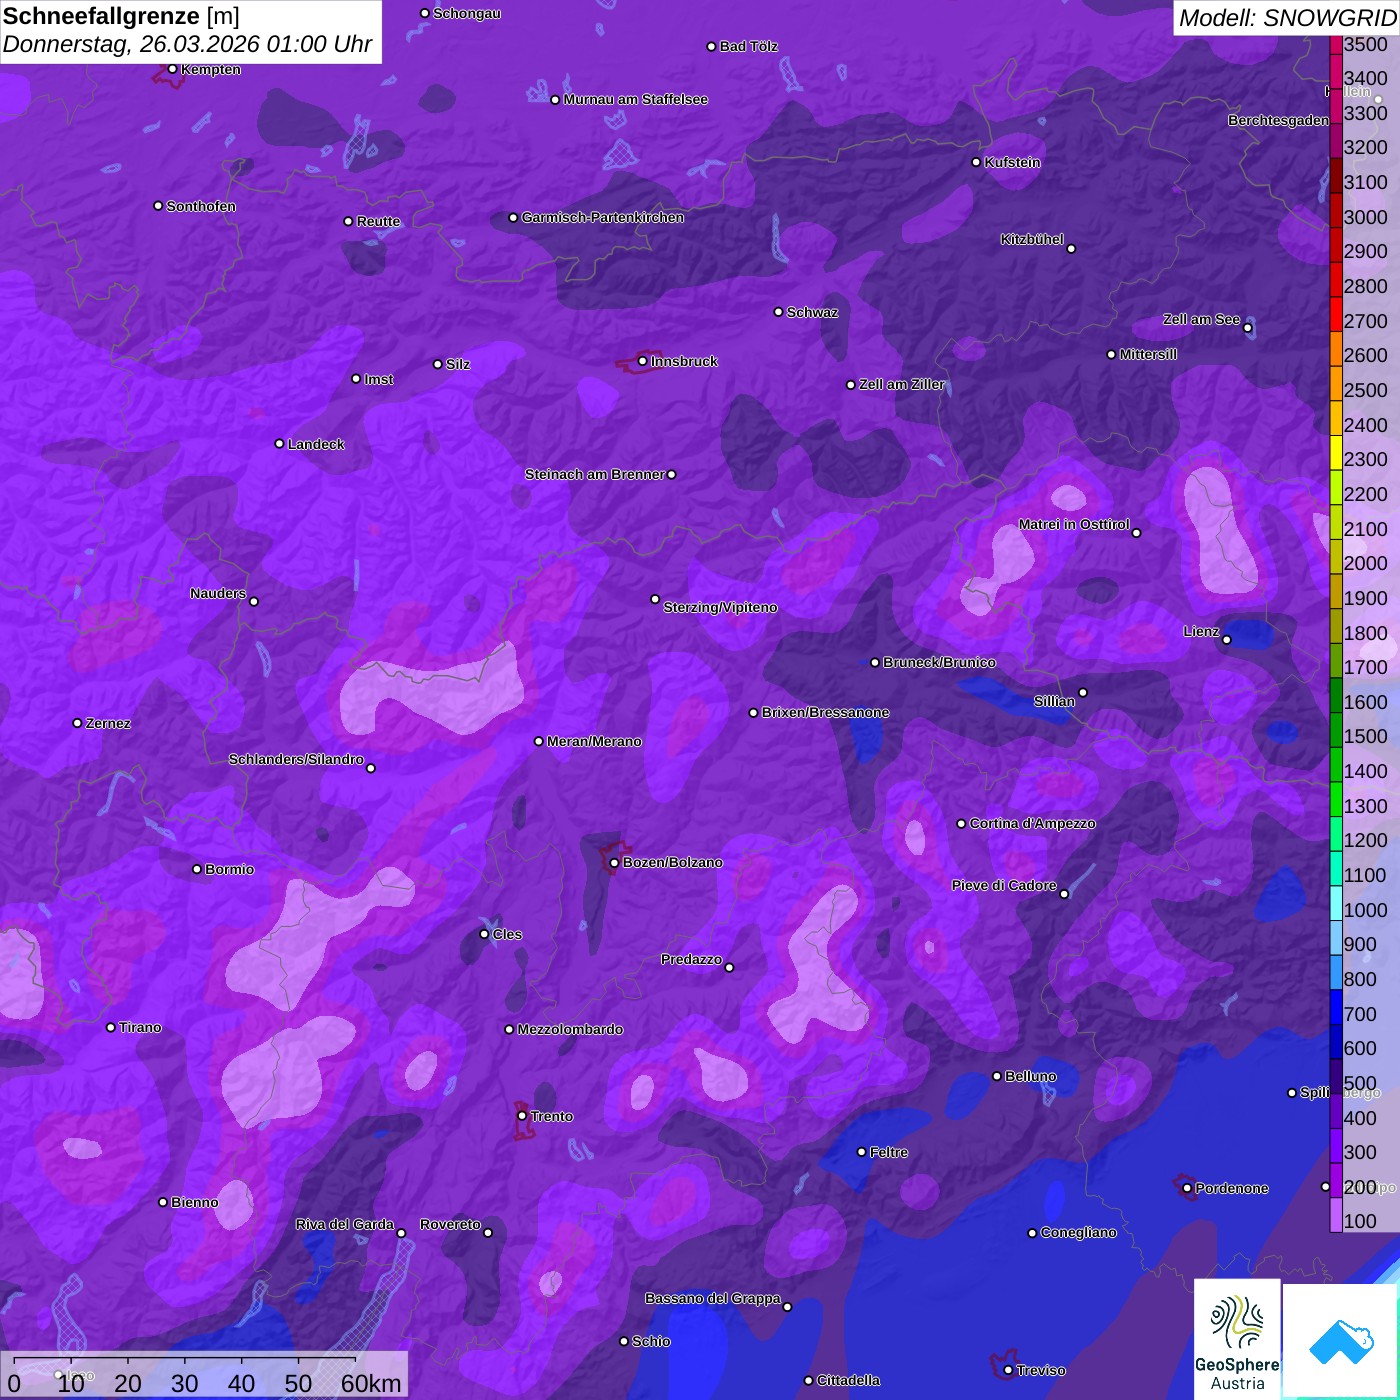Click the Innsbruck city marker dot
Viewport: 1400px width, 1400px height.
pyautogui.click(x=642, y=361)
